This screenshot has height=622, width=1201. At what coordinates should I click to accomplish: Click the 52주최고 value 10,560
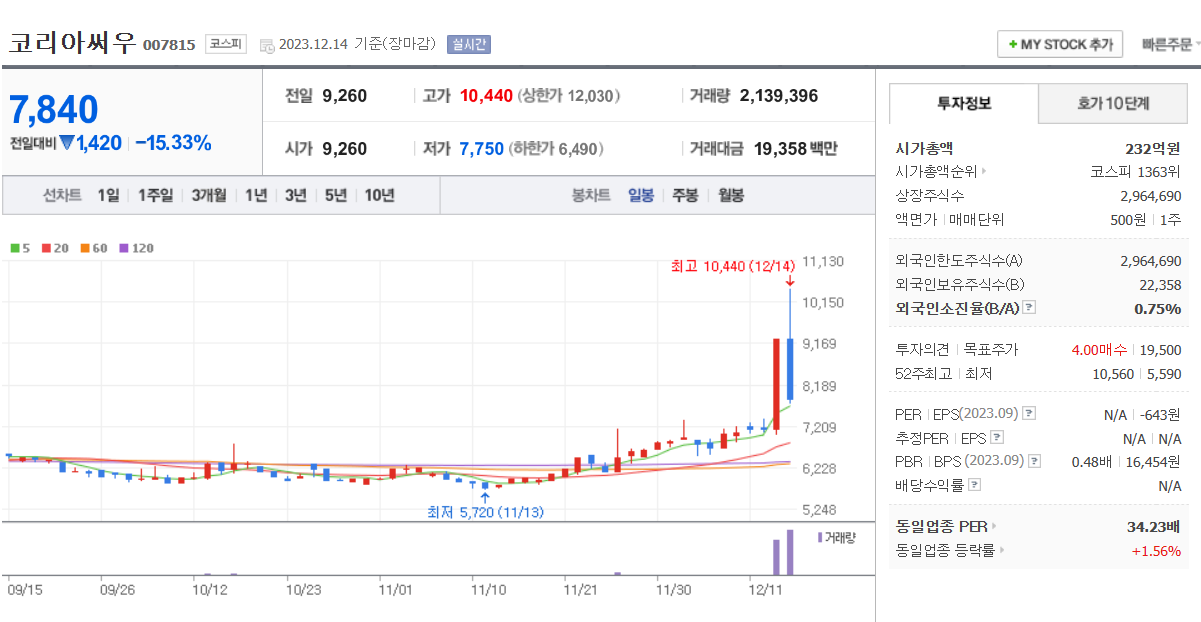pyautogui.click(x=1115, y=374)
